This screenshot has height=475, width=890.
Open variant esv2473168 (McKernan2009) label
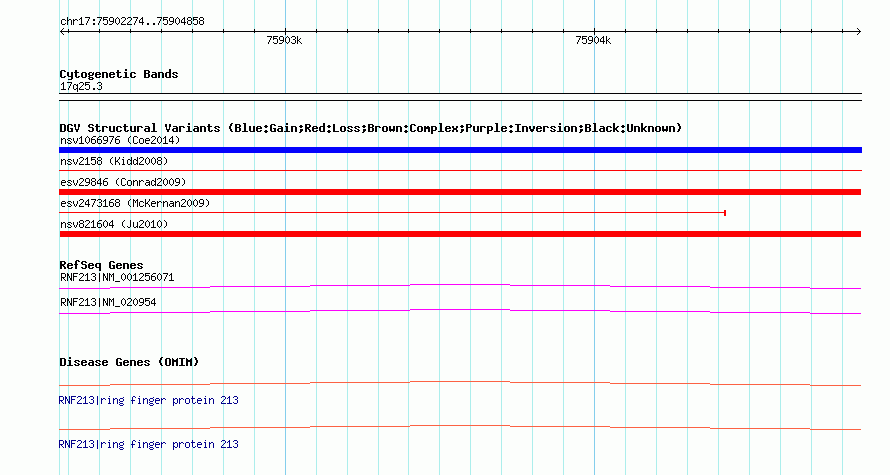135,203
